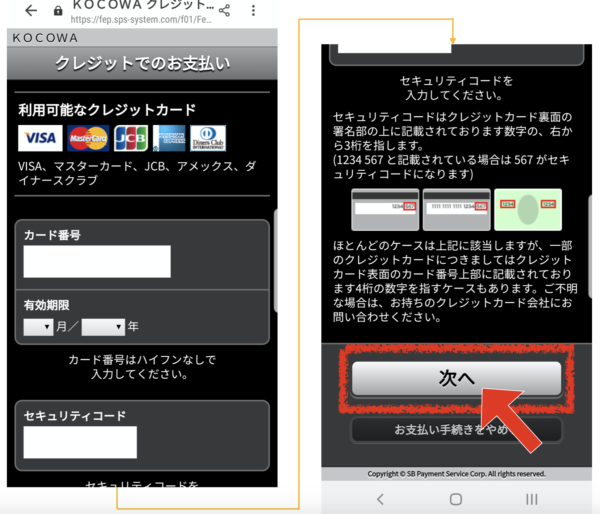Open the three-dot browser menu
Screen dimensions: 600x514
point(253,10)
